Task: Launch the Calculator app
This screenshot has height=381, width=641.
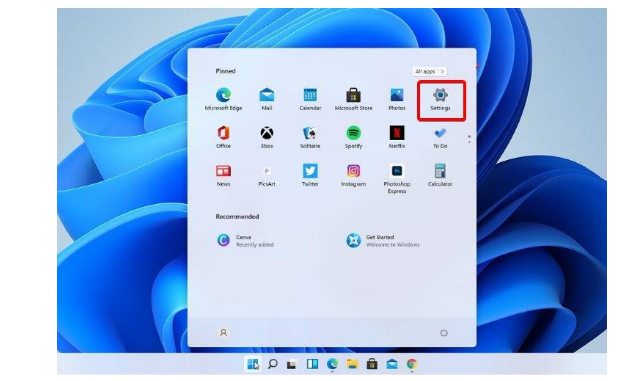Action: (x=440, y=175)
